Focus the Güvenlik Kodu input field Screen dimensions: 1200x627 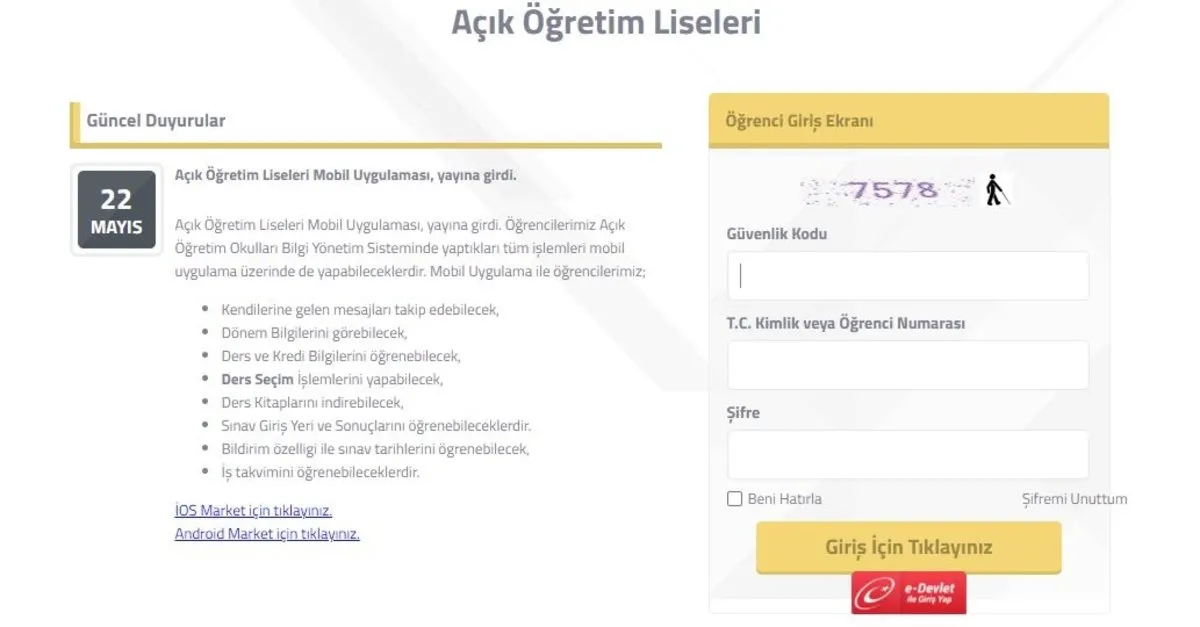907,276
